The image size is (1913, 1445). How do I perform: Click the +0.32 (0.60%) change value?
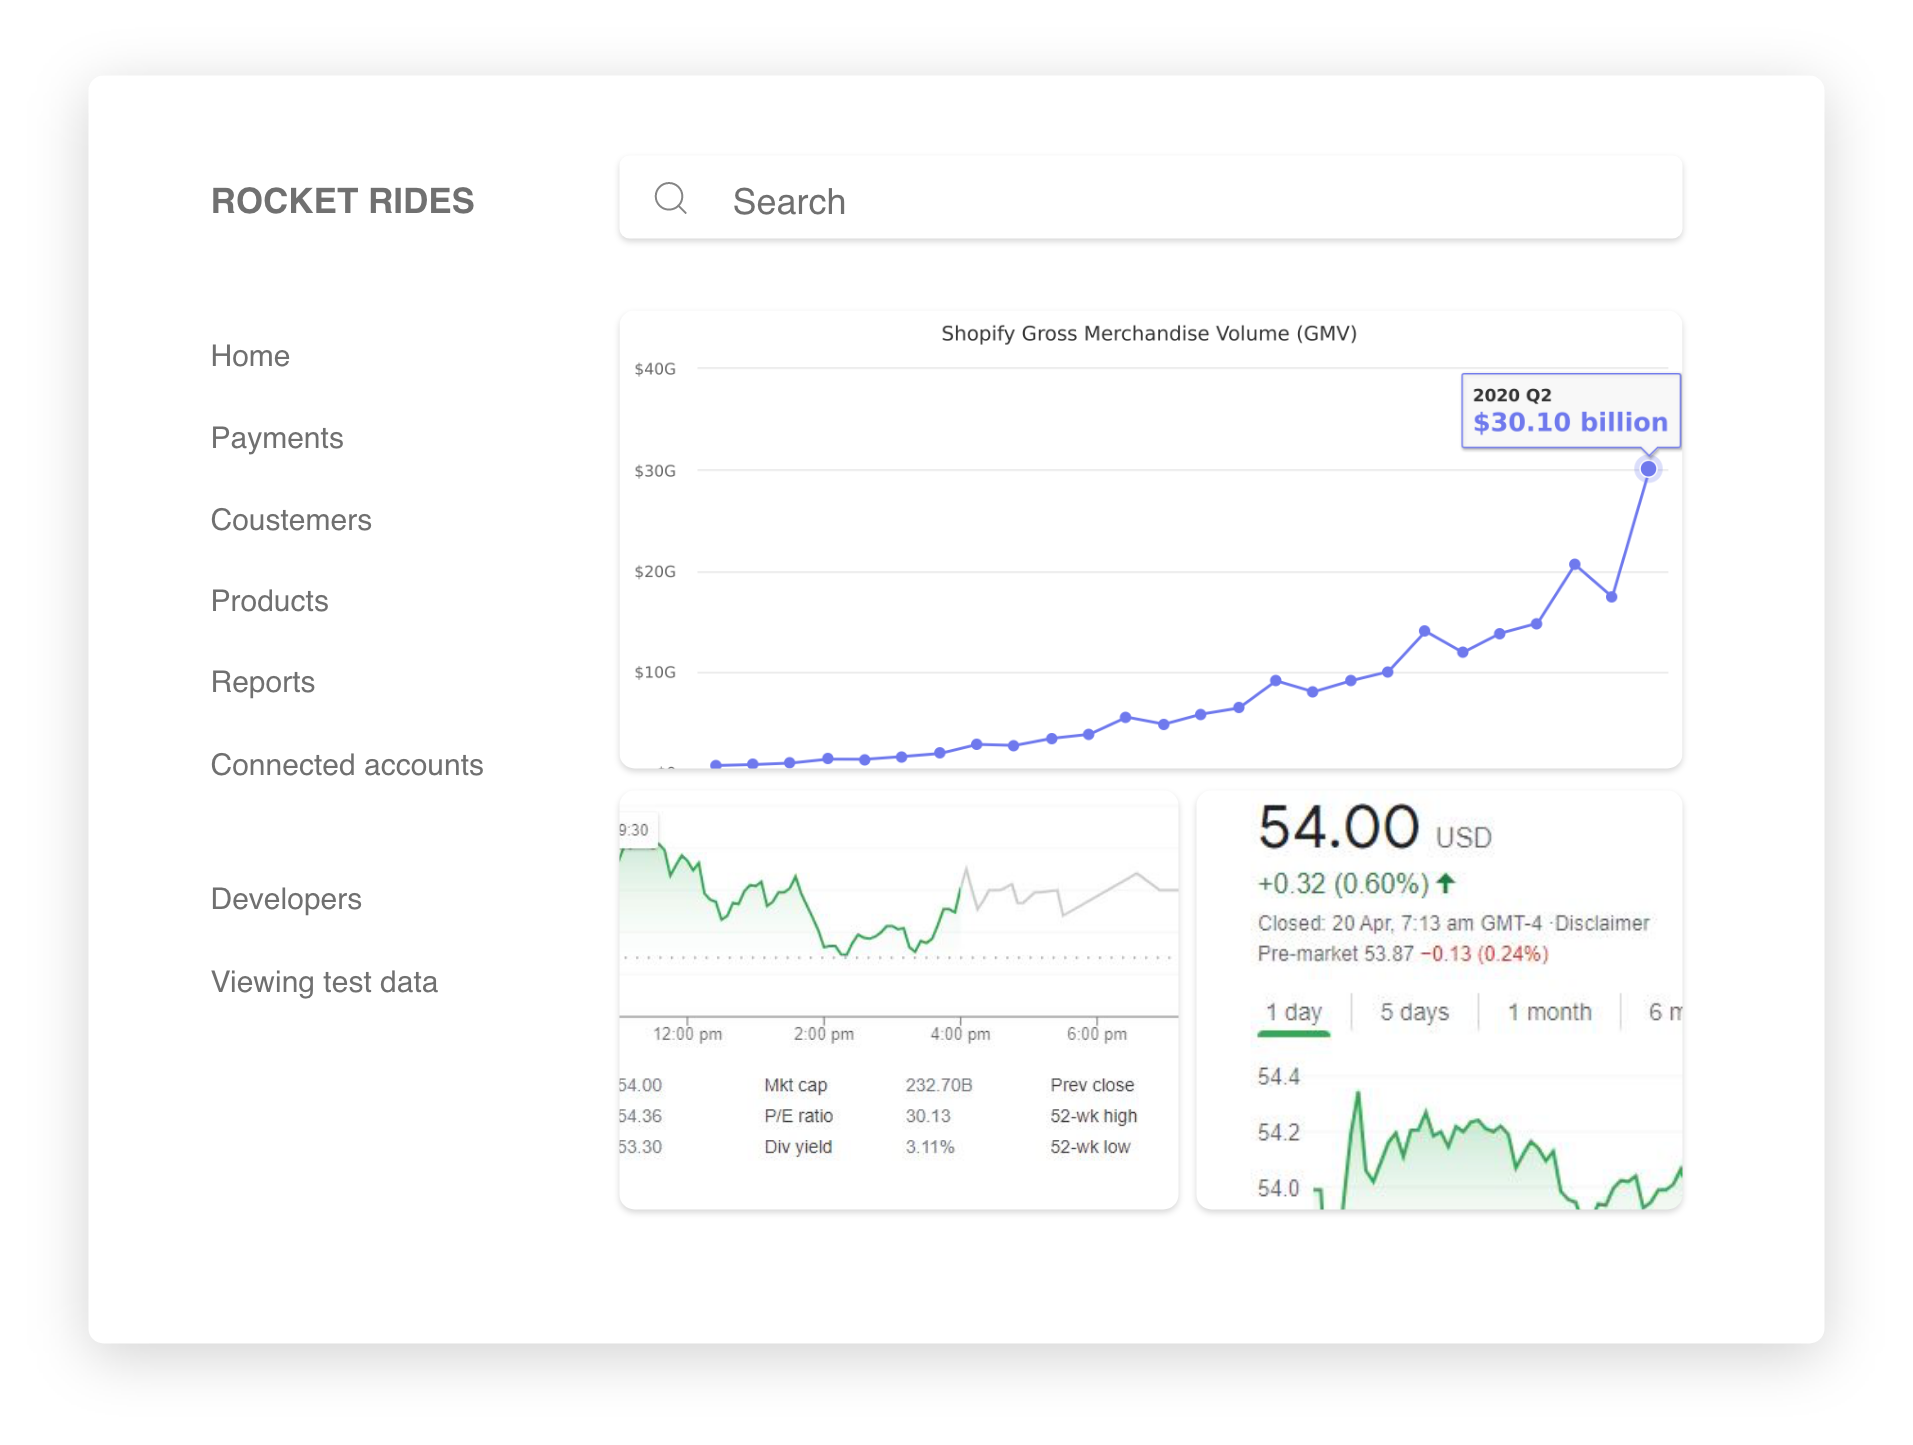point(1343,884)
